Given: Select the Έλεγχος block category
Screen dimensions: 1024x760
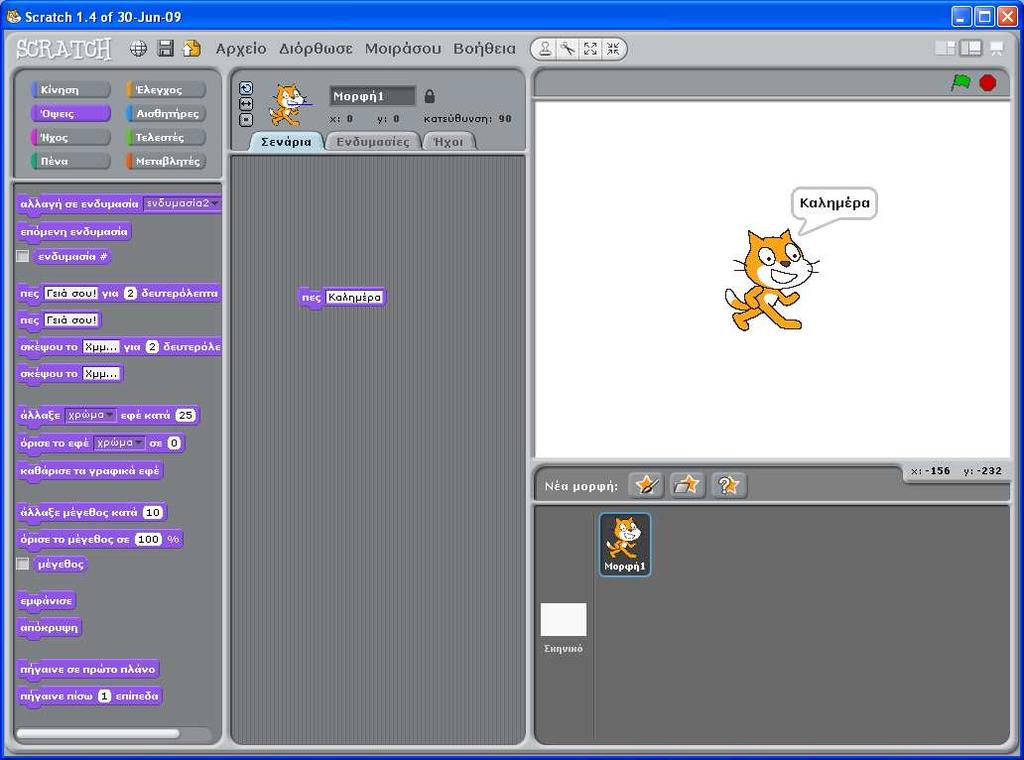Looking at the screenshot, I should pos(166,89).
